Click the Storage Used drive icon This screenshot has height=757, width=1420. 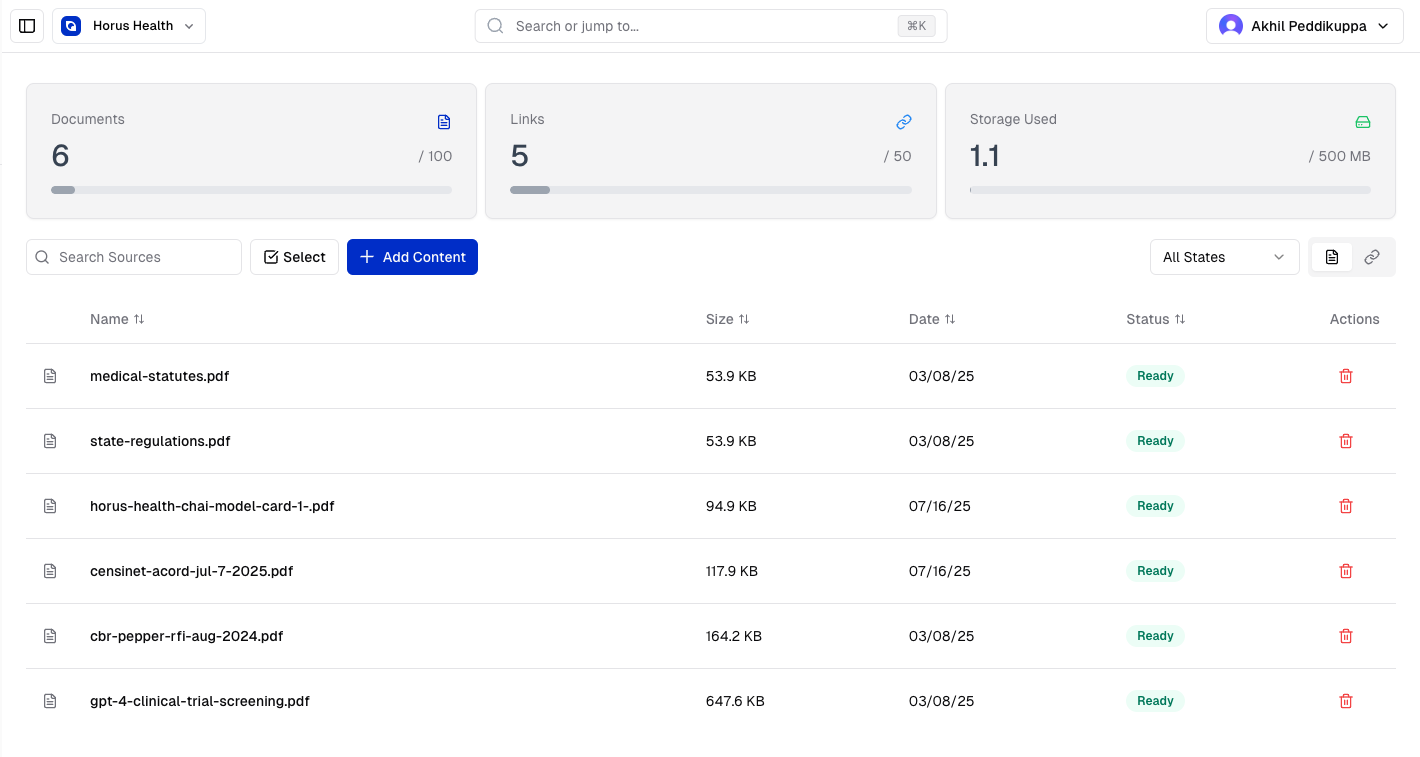(x=1362, y=122)
